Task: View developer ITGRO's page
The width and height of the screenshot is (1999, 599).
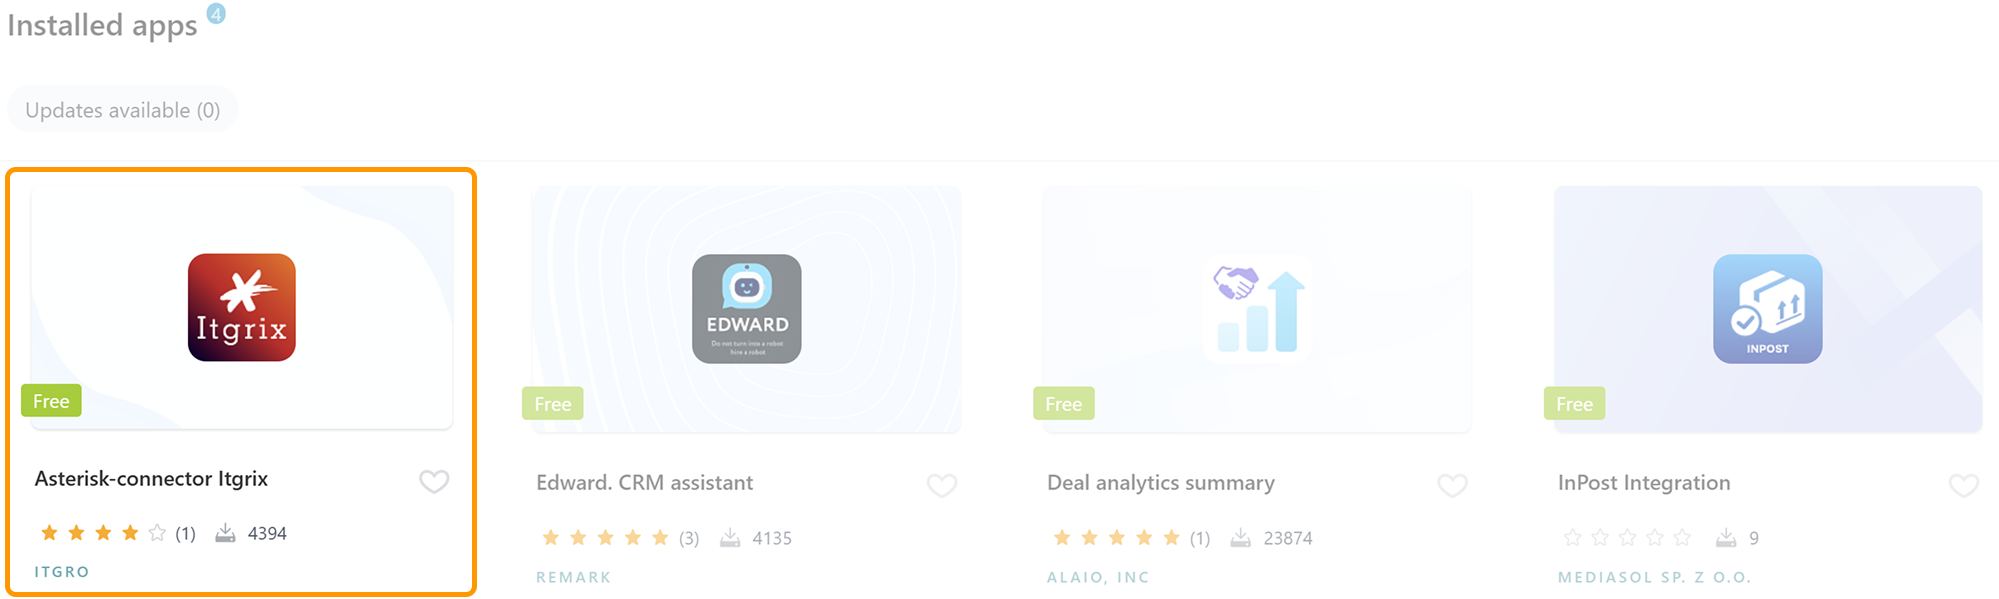Action: click(x=62, y=572)
